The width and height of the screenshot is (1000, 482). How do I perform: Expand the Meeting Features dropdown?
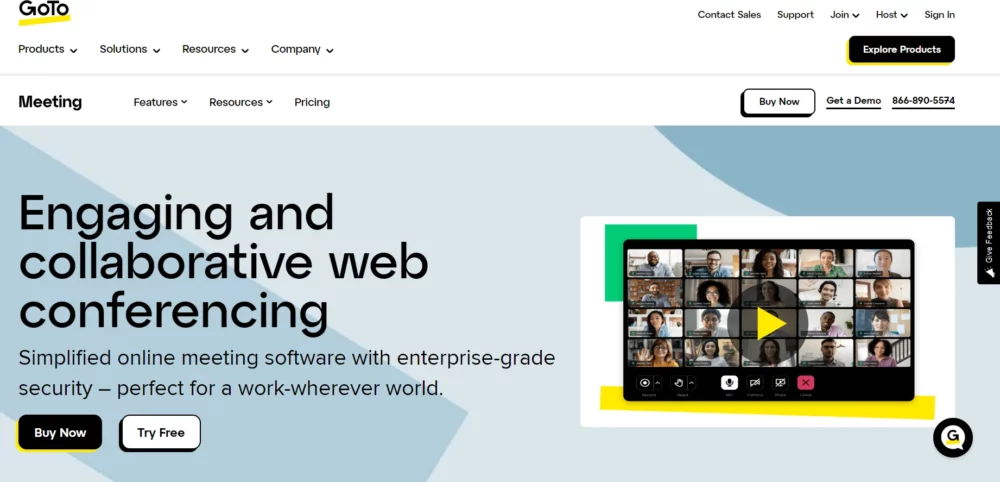coord(161,102)
